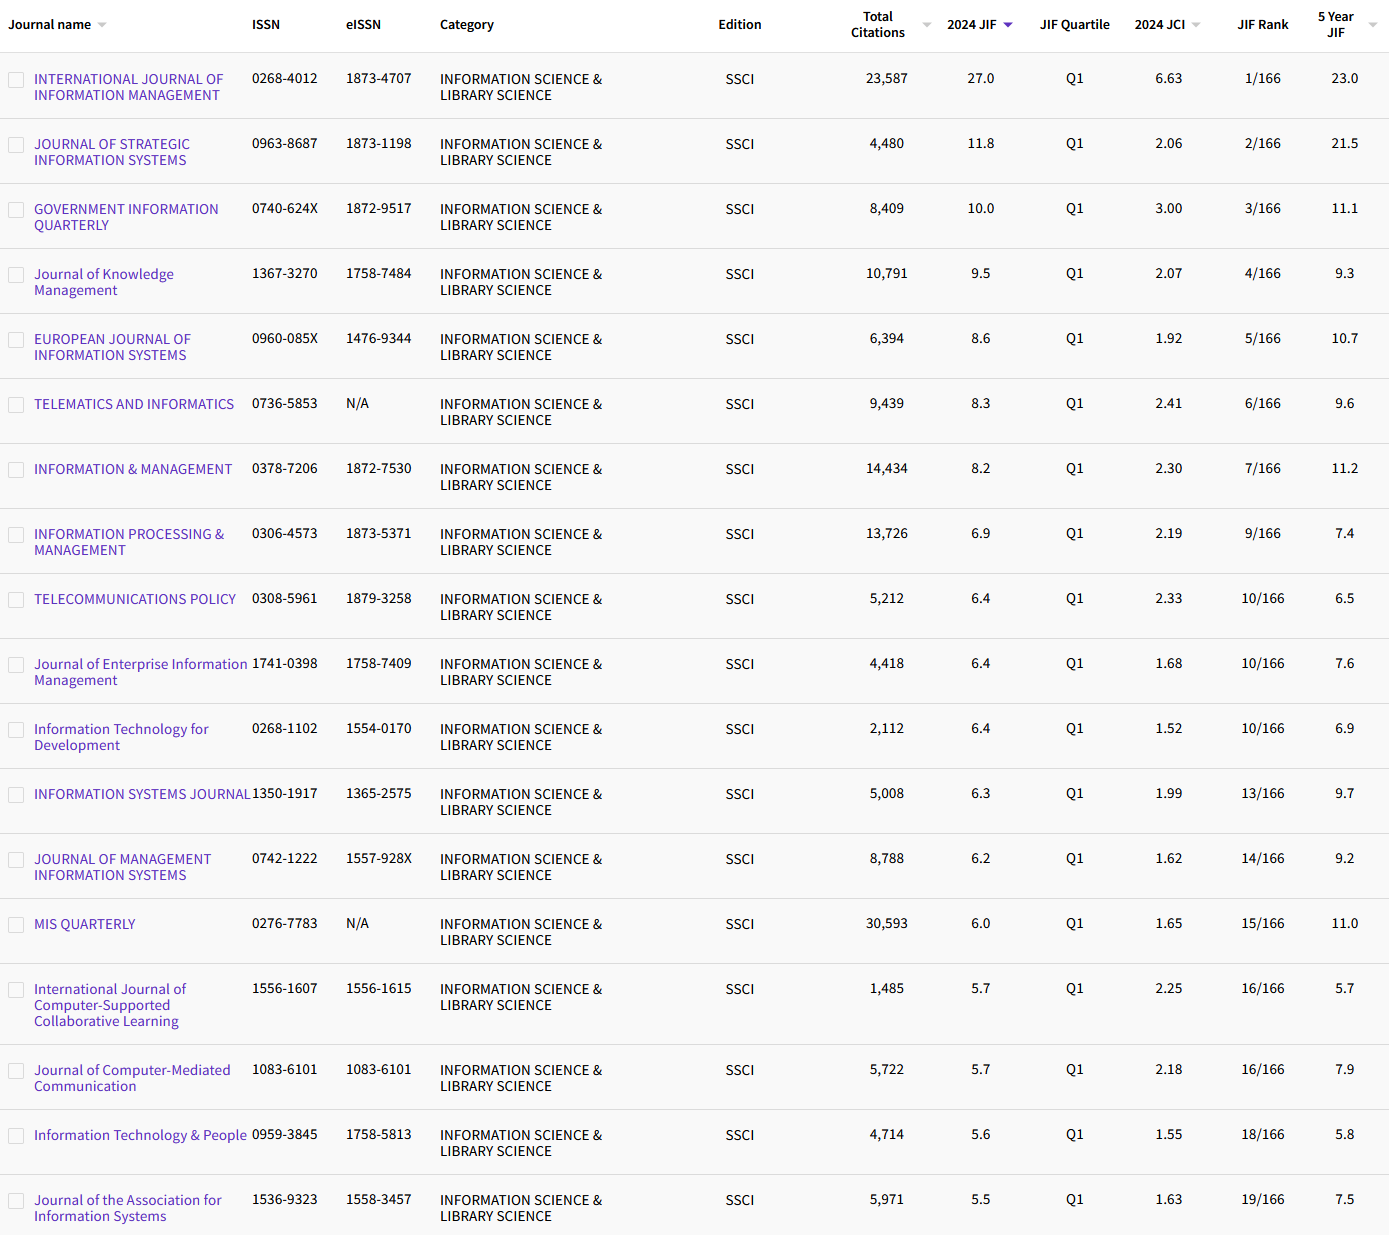
Task: Select Journal of the Association for Information Systems checkbox
Action: point(16,1201)
